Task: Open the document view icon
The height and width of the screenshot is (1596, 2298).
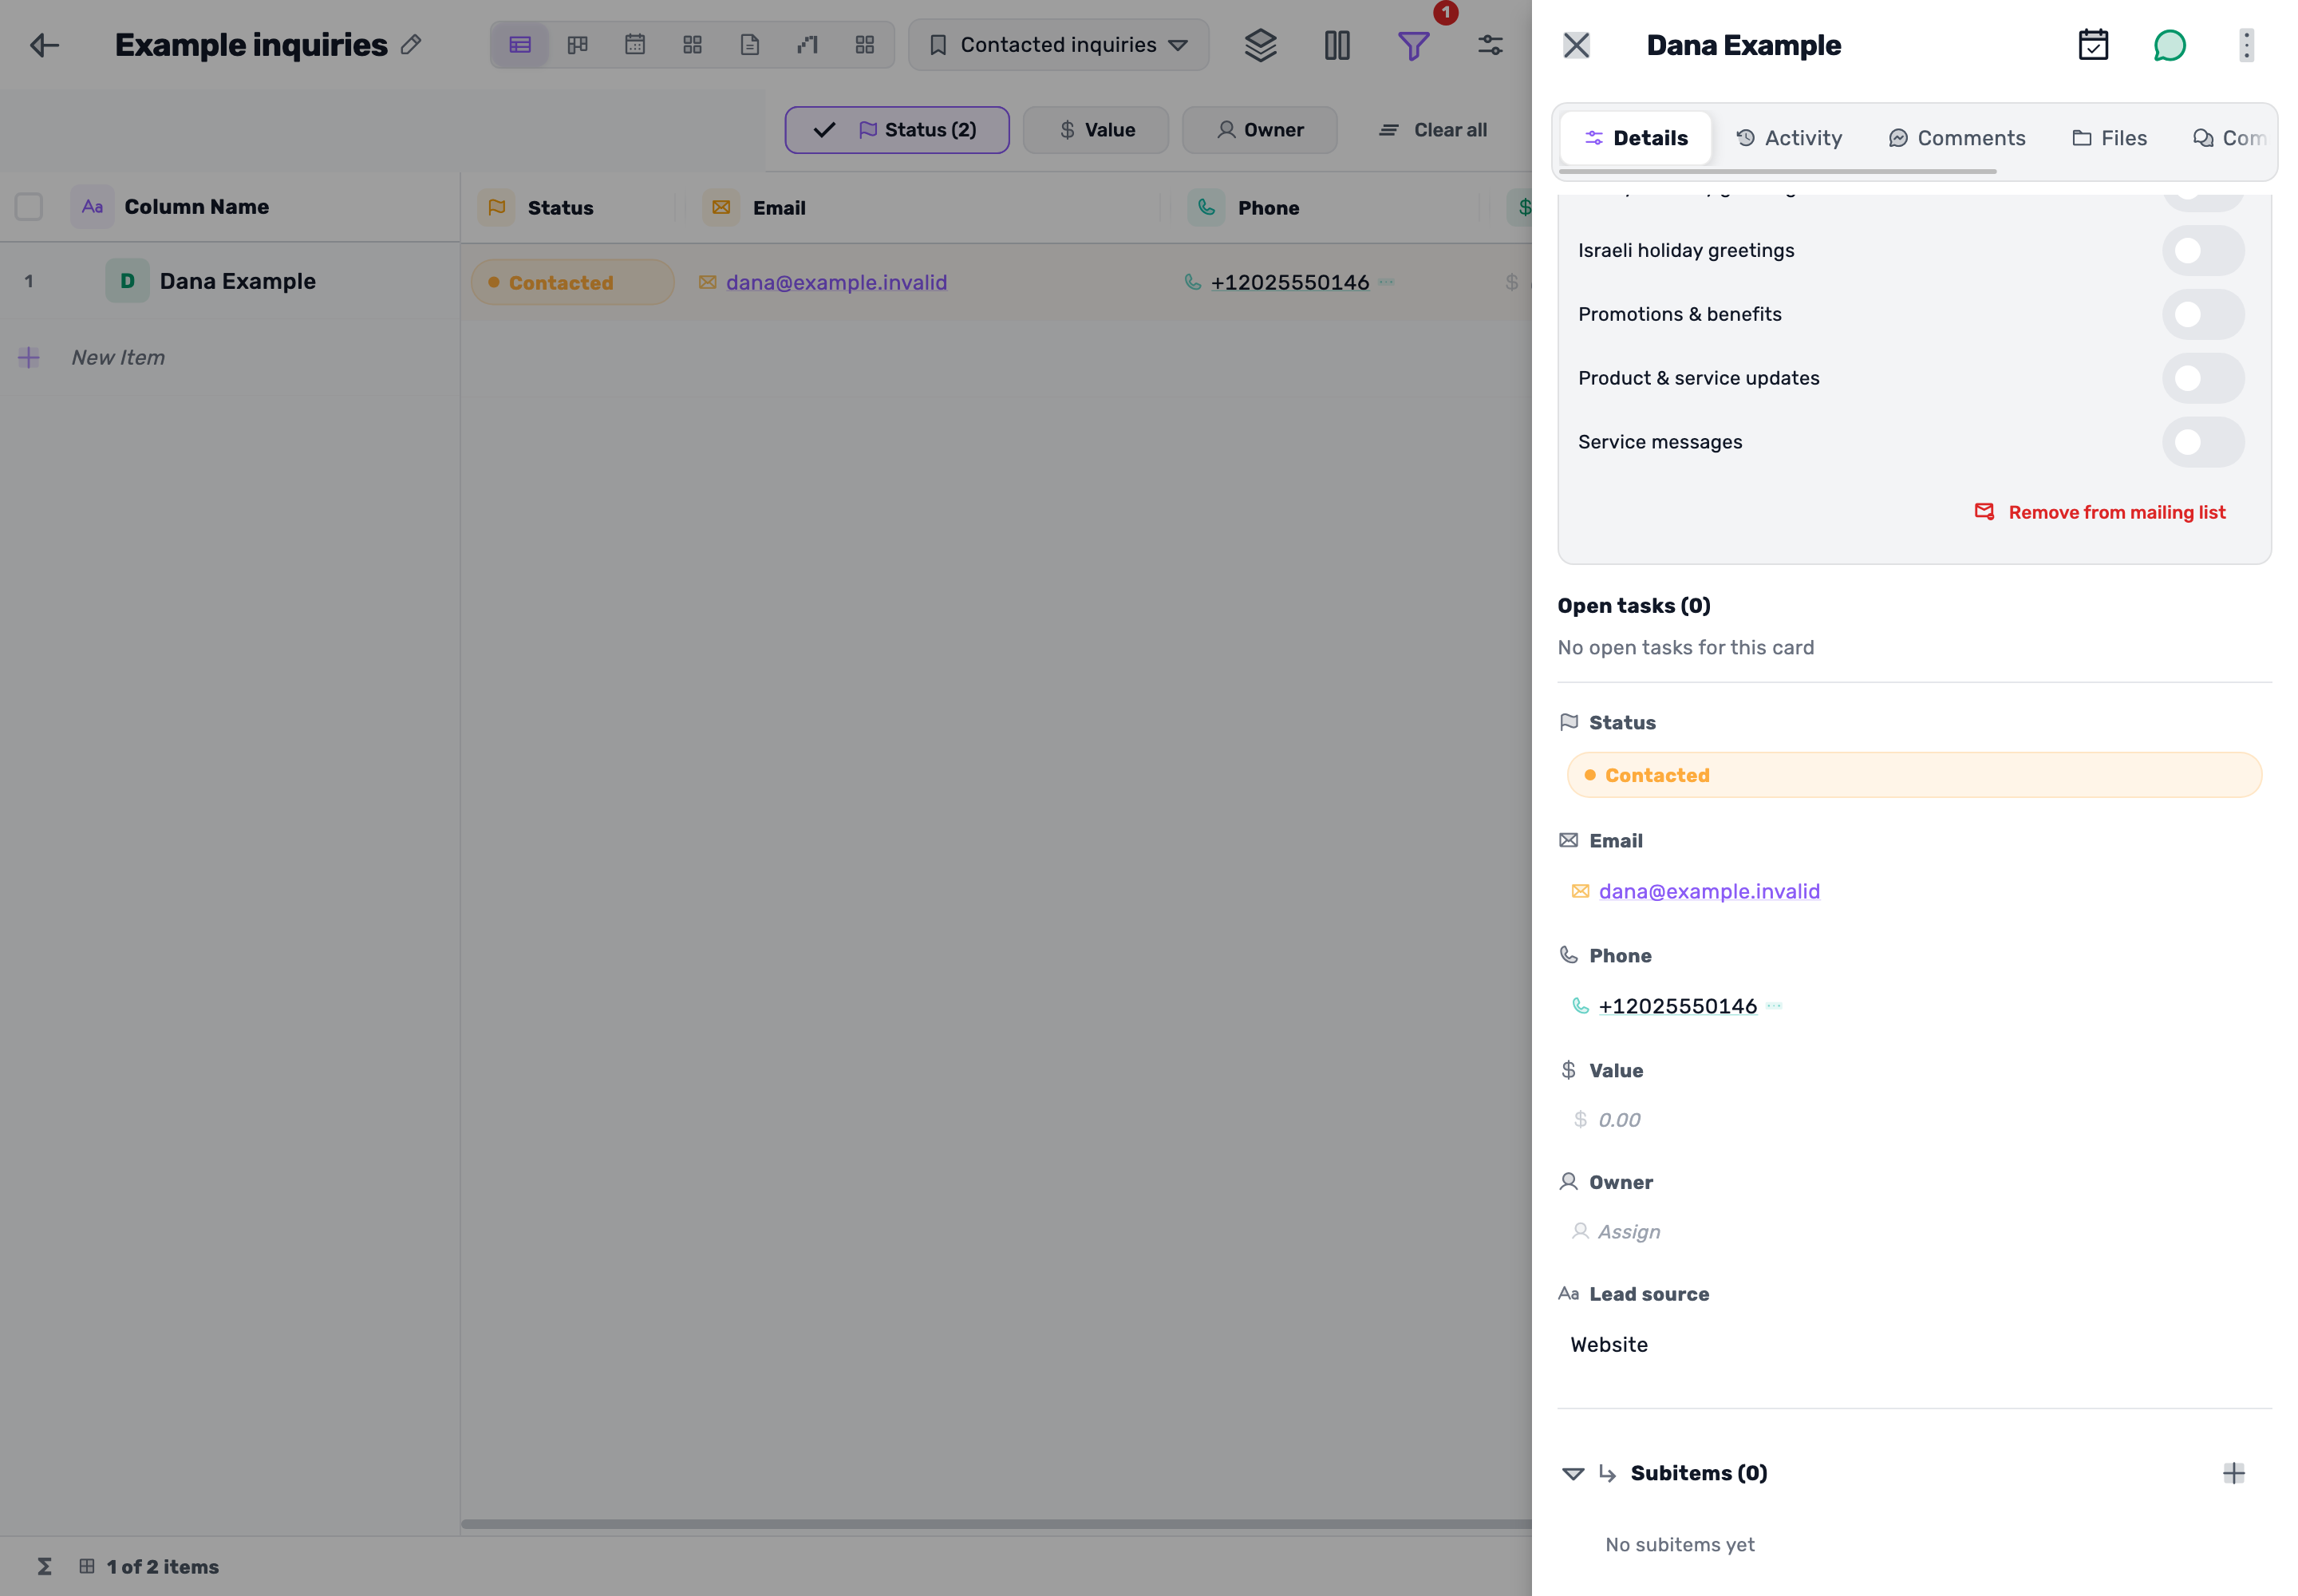Action: (750, 45)
